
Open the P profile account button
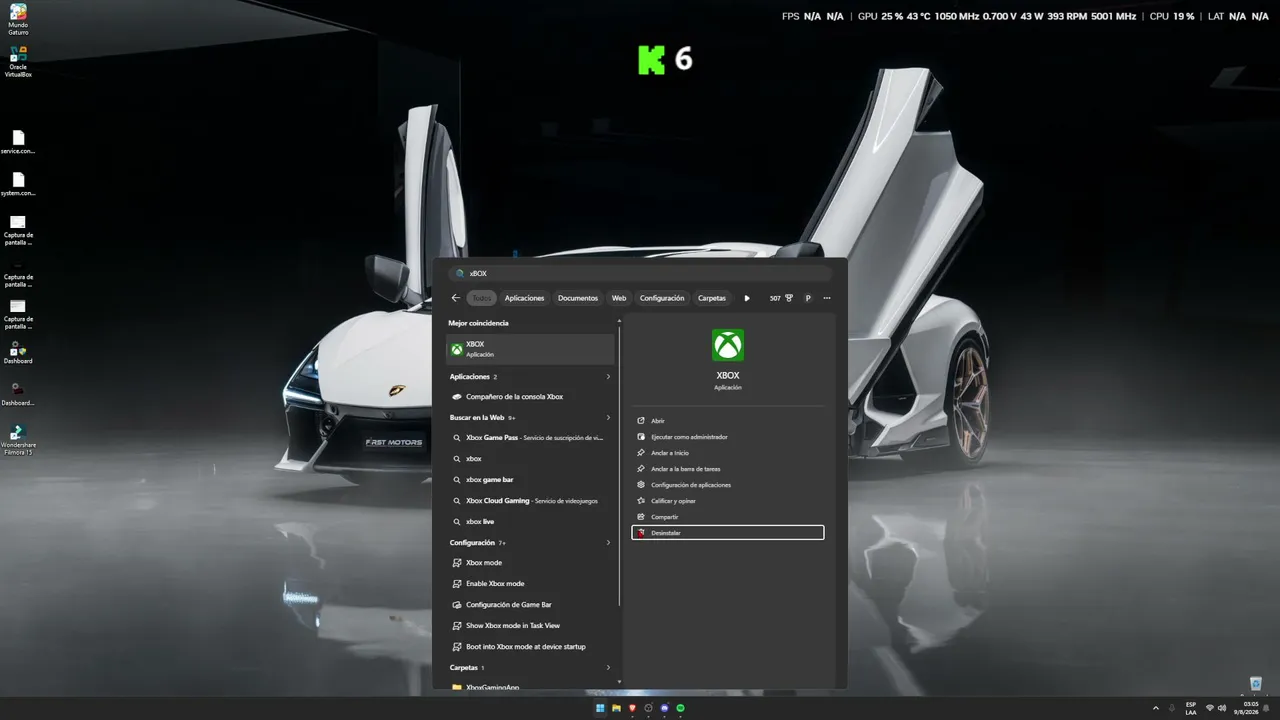coord(808,298)
